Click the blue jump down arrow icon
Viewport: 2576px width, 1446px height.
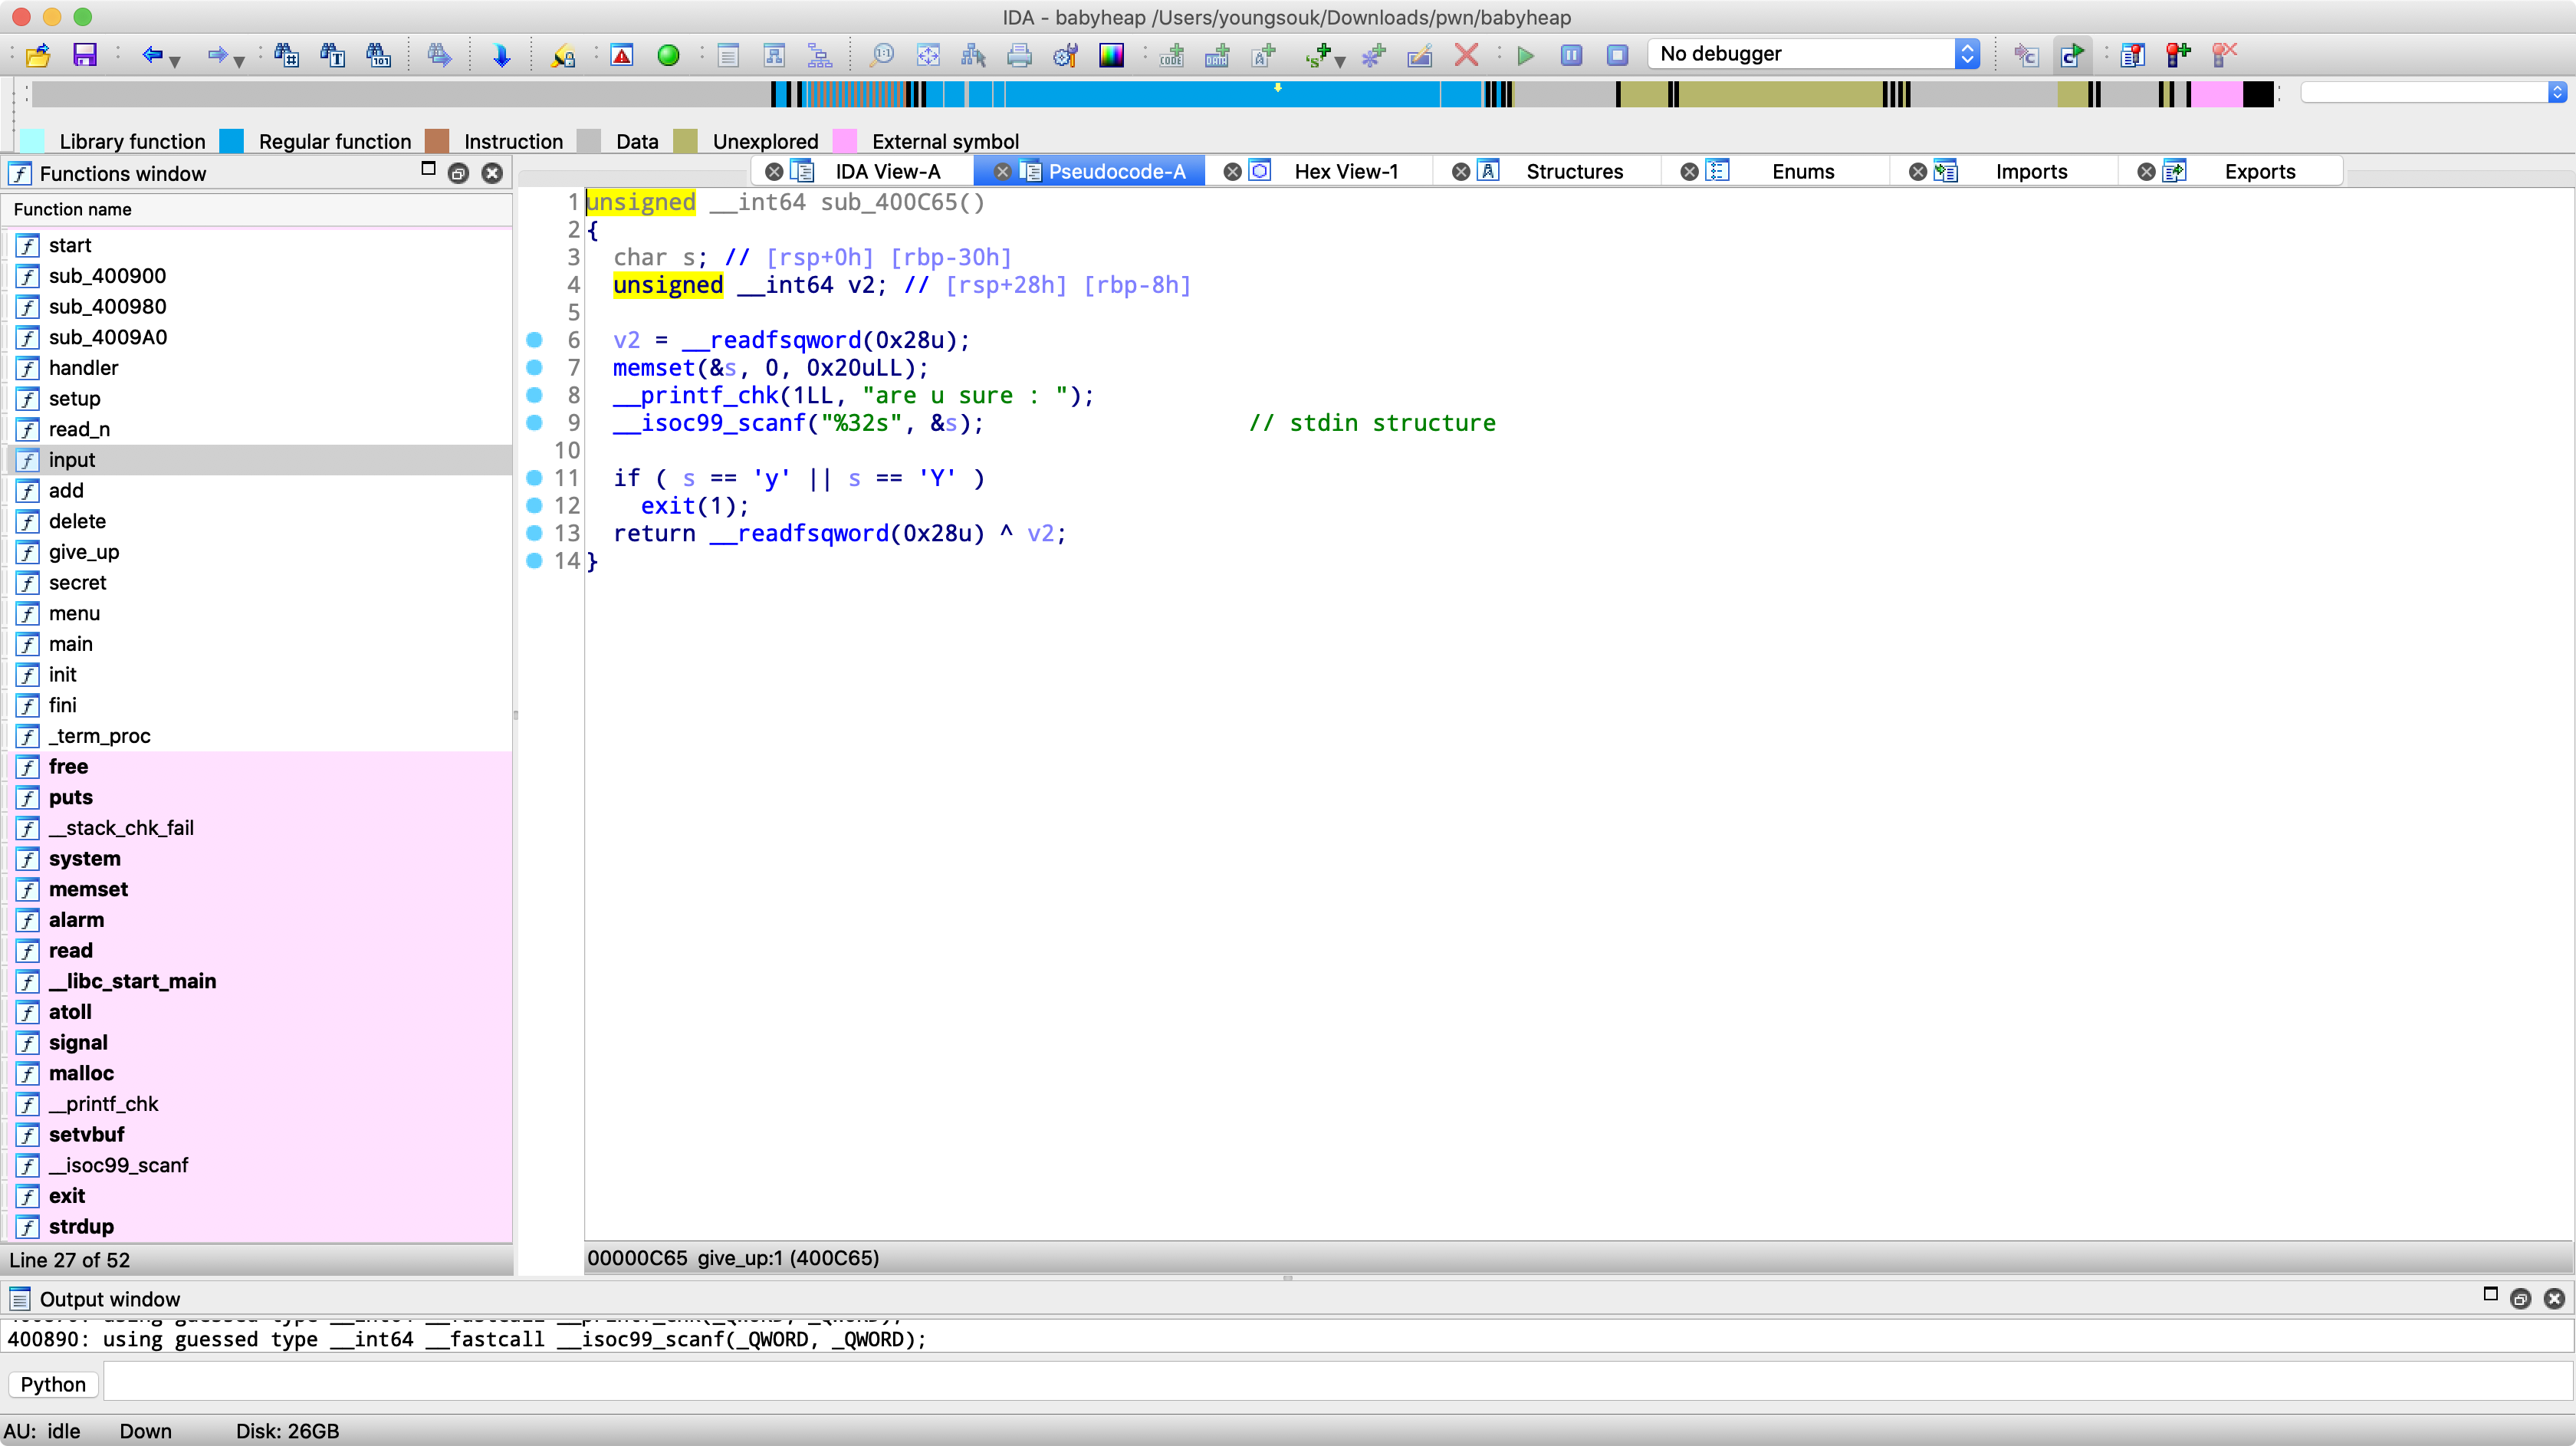click(x=501, y=55)
